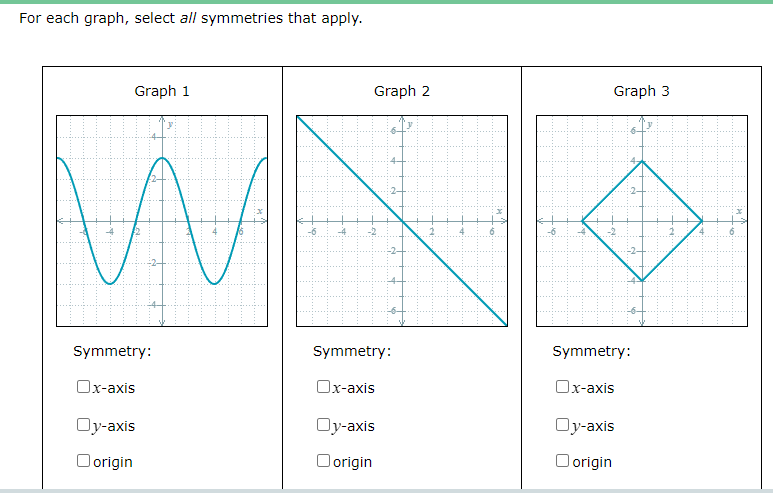The image size is (773, 493).
Task: Tick the origin checkbox under Graph 1
Action: point(83,462)
